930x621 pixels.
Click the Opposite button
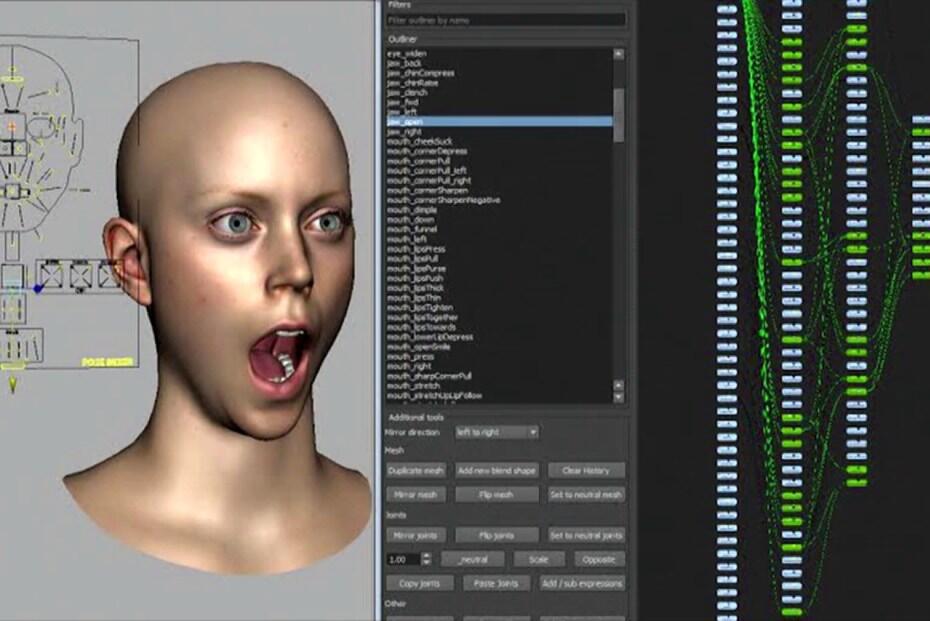tap(599, 559)
